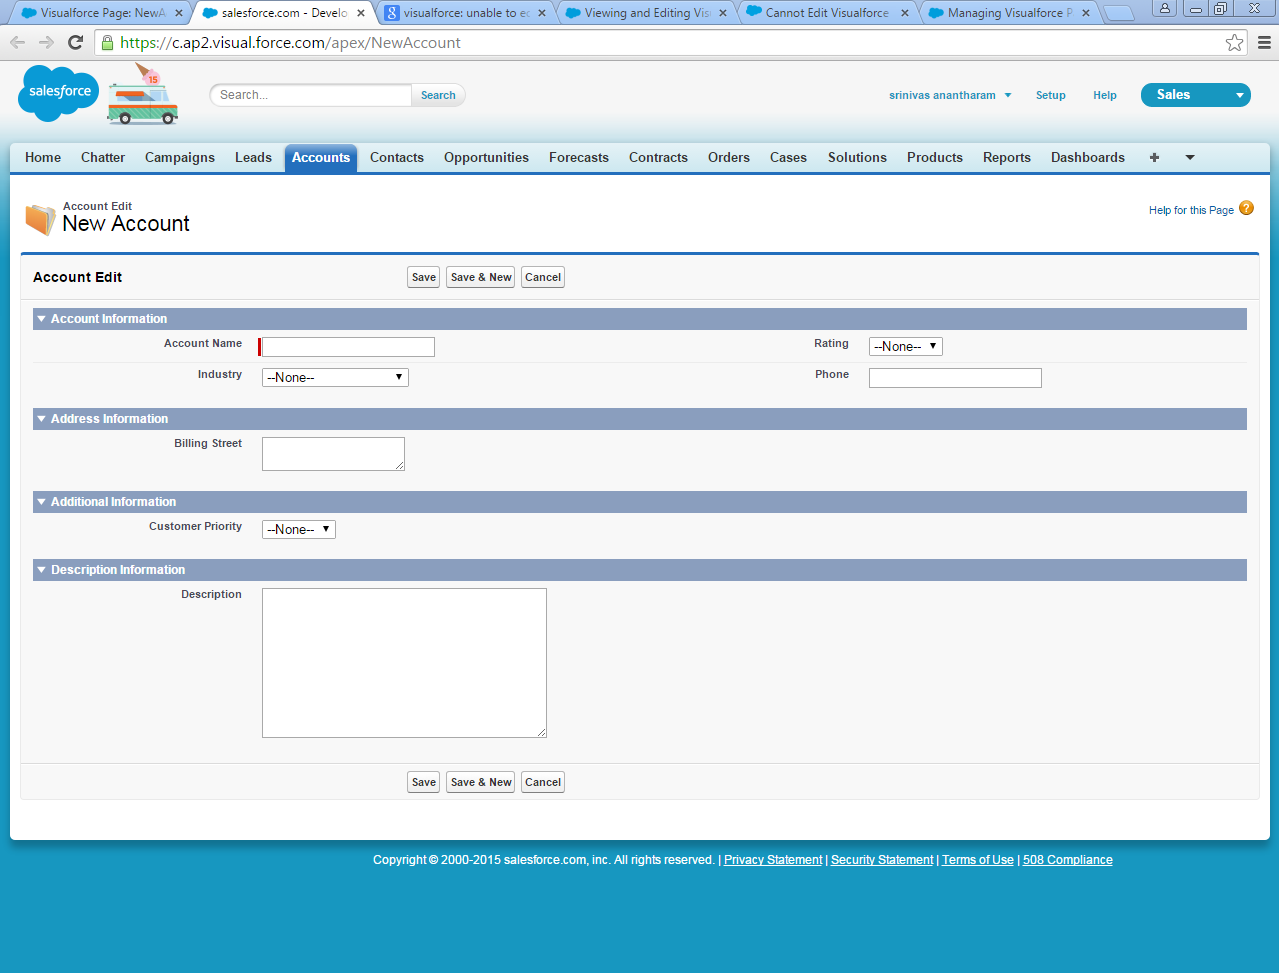
Task: Open the srinivas anantharam user menu
Action: click(x=950, y=96)
